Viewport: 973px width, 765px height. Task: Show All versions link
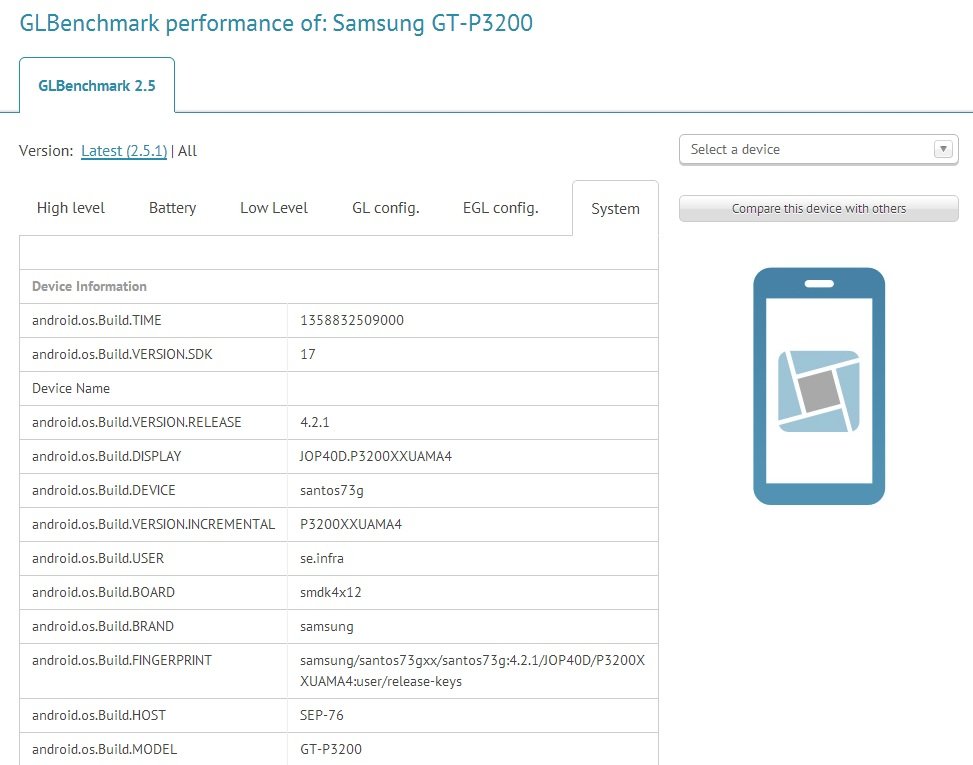[x=187, y=151]
